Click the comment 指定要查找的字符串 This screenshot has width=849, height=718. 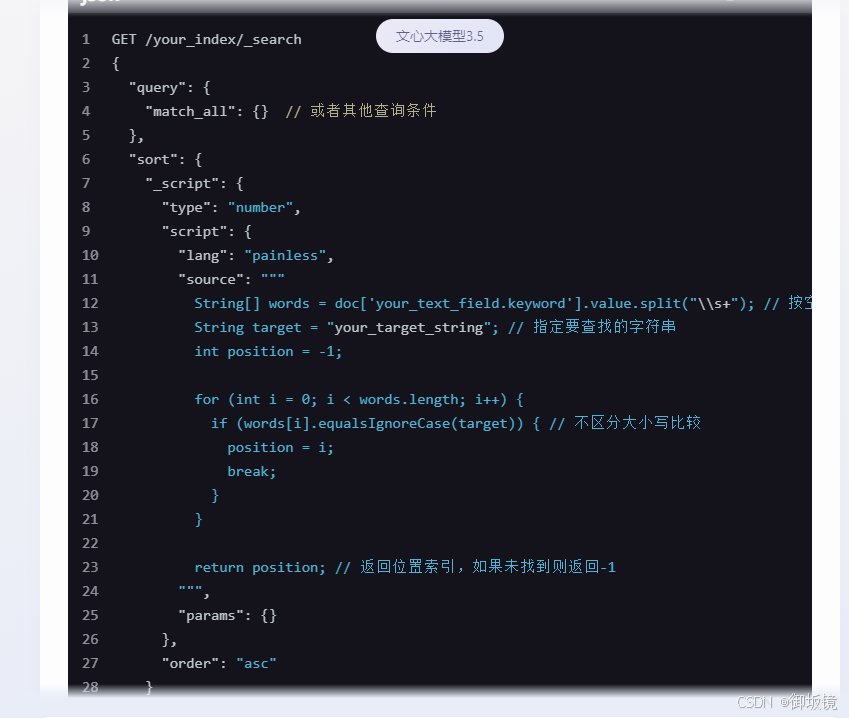[604, 327]
